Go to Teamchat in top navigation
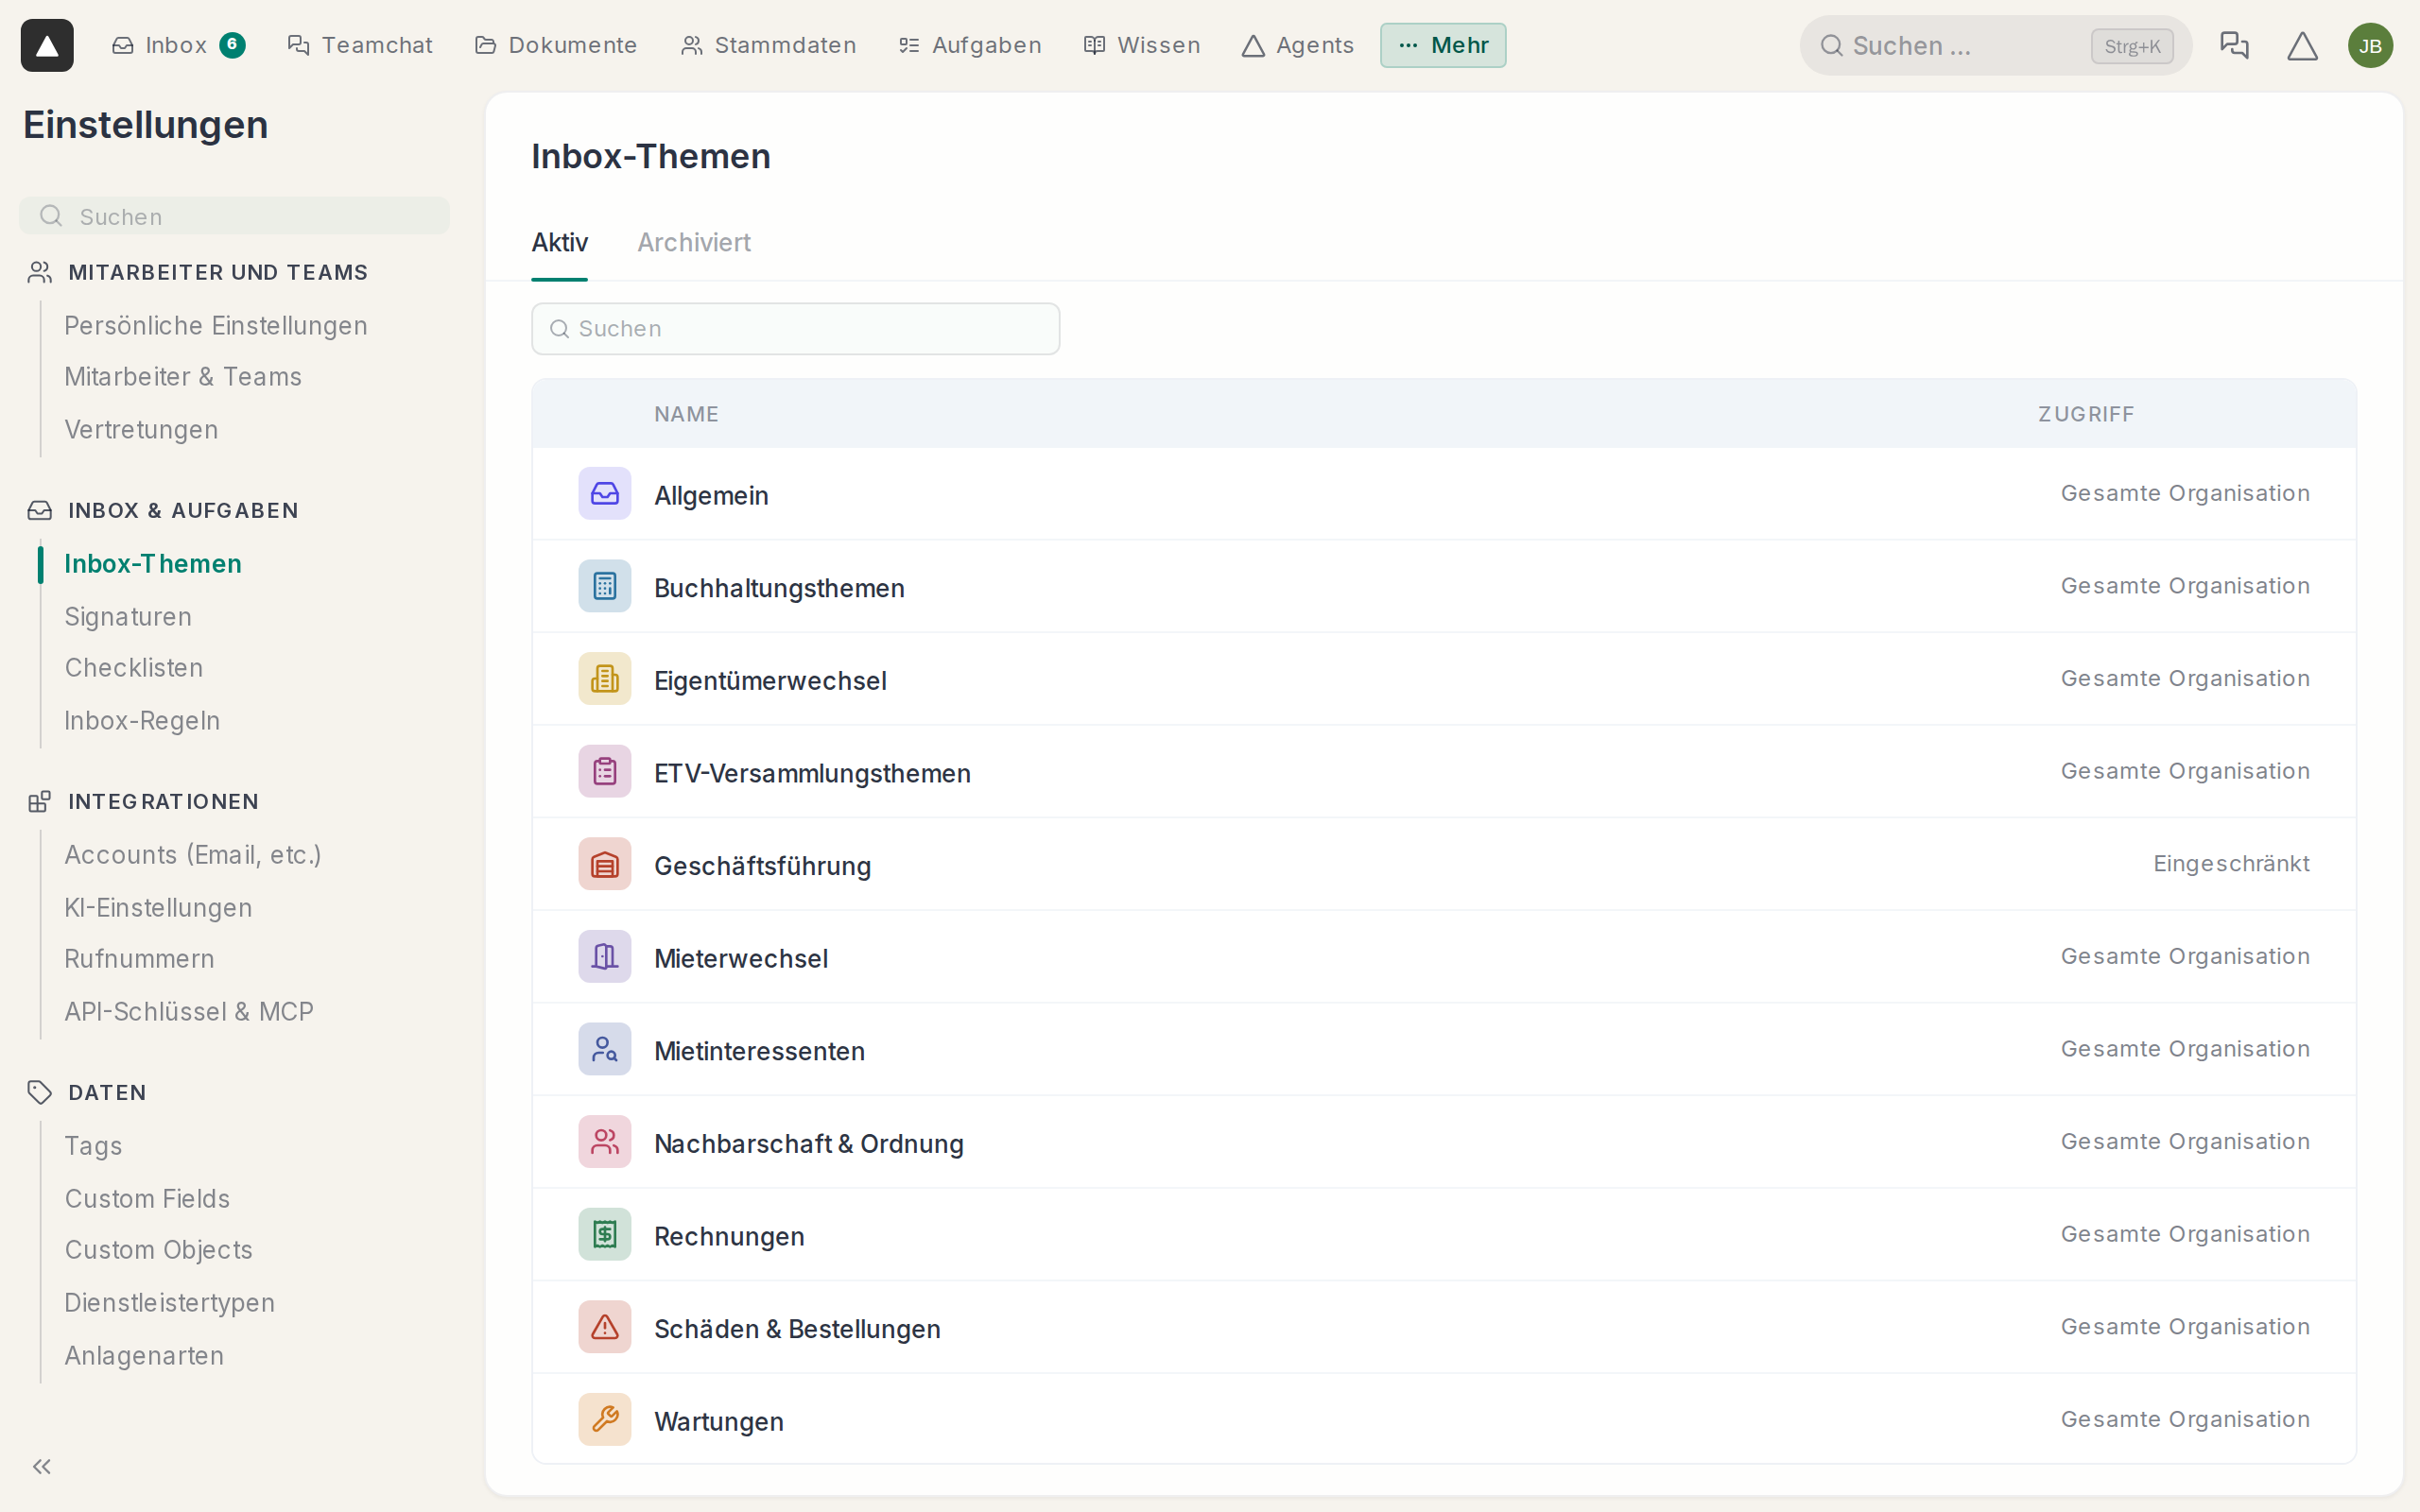Viewport: 2420px width, 1512px height. click(360, 45)
